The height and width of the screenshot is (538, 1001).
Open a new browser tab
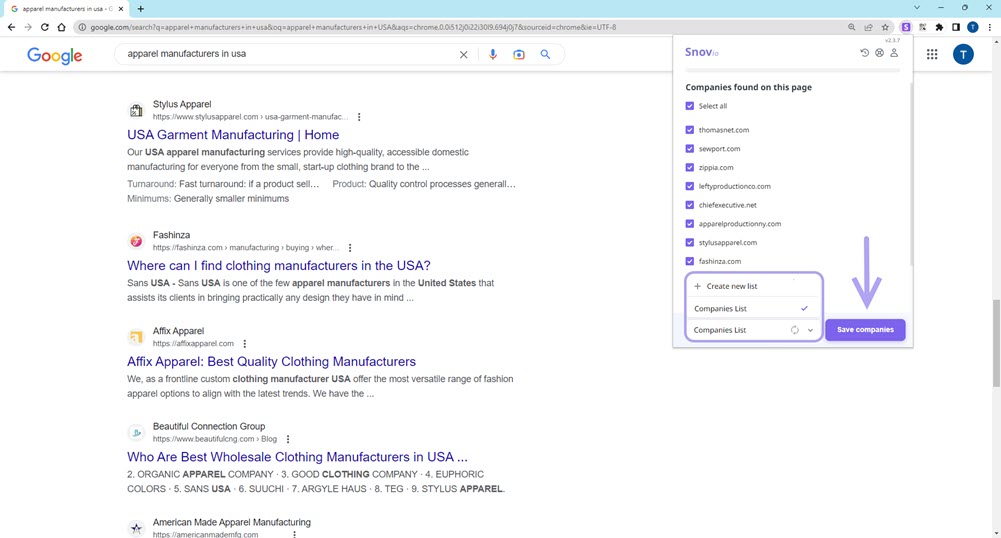click(x=140, y=9)
